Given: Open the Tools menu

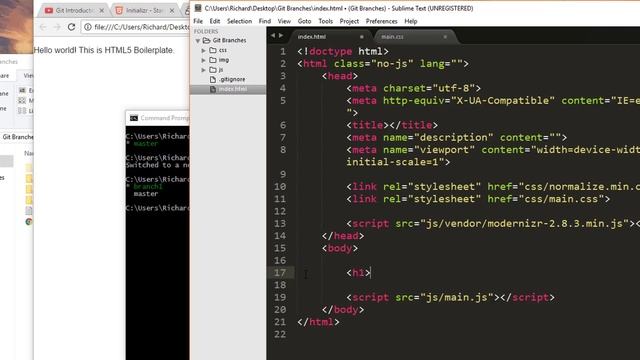Looking at the screenshot, I should tap(325, 21).
